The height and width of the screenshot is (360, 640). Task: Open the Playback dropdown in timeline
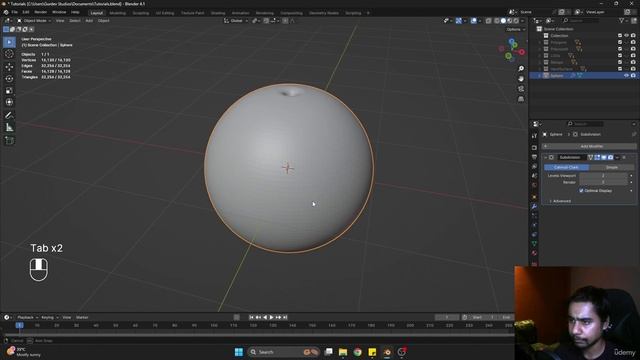click(x=27, y=317)
